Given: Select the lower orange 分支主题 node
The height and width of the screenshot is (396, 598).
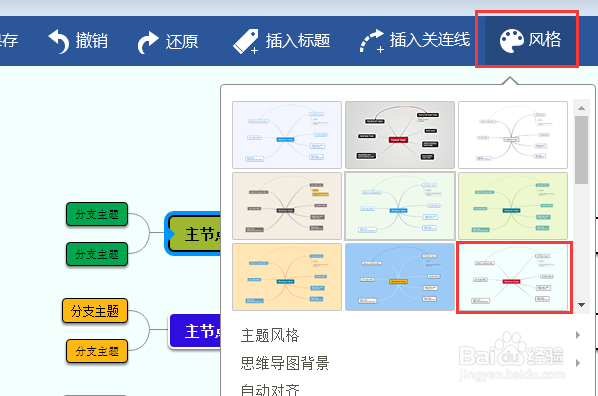Looking at the screenshot, I should pyautogui.click(x=97, y=351).
